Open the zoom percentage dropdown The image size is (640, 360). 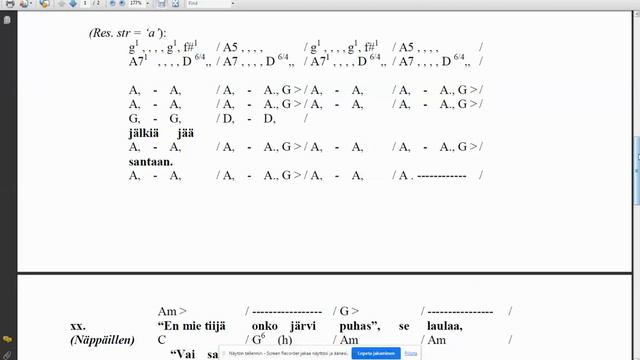[148, 4]
